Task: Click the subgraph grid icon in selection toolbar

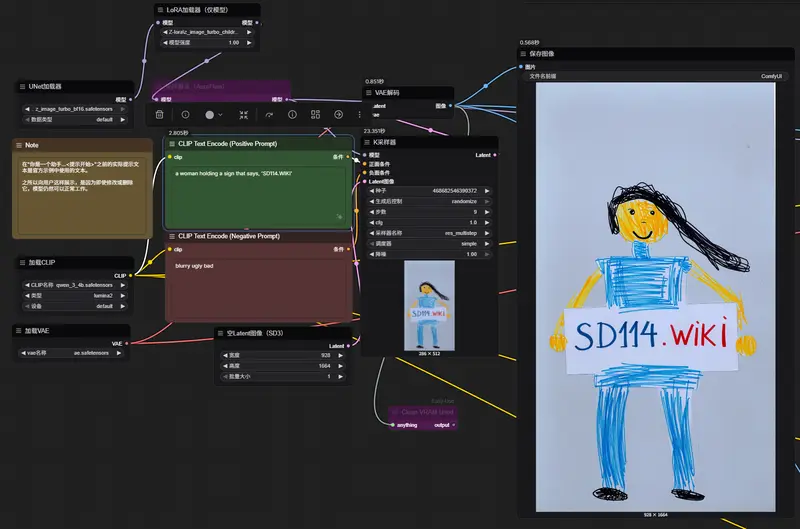Action: (315, 115)
